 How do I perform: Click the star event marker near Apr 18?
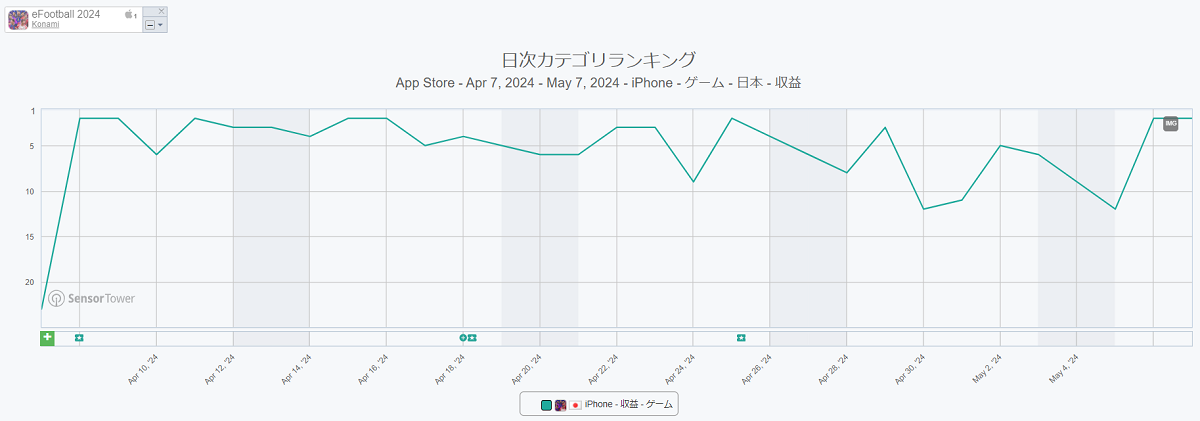(x=472, y=338)
